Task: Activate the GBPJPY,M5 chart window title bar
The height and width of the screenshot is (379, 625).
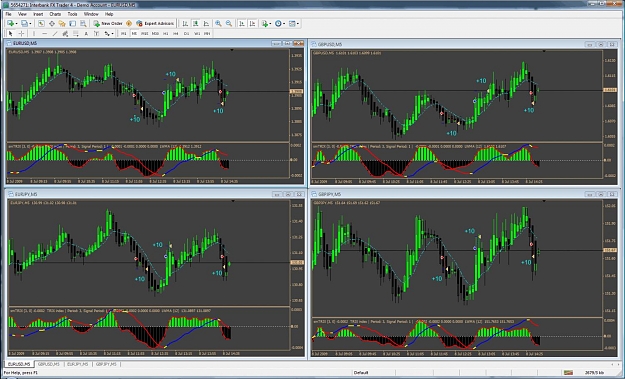Action: (465, 194)
